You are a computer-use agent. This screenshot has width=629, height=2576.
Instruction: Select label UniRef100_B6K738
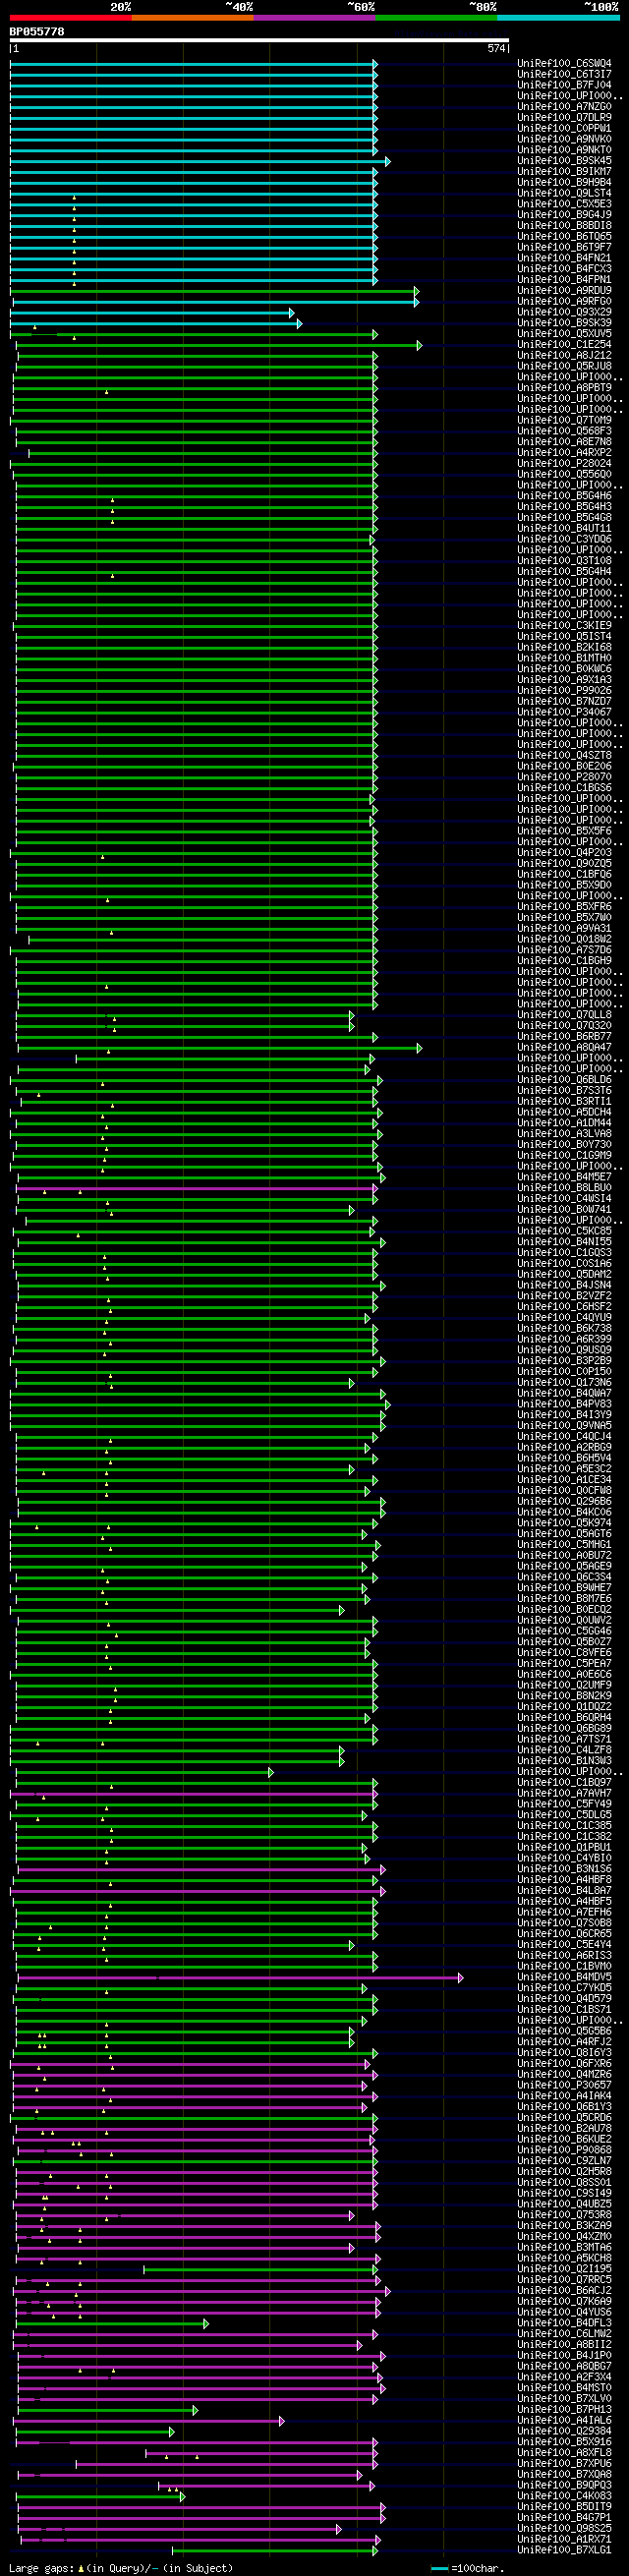[564, 1329]
